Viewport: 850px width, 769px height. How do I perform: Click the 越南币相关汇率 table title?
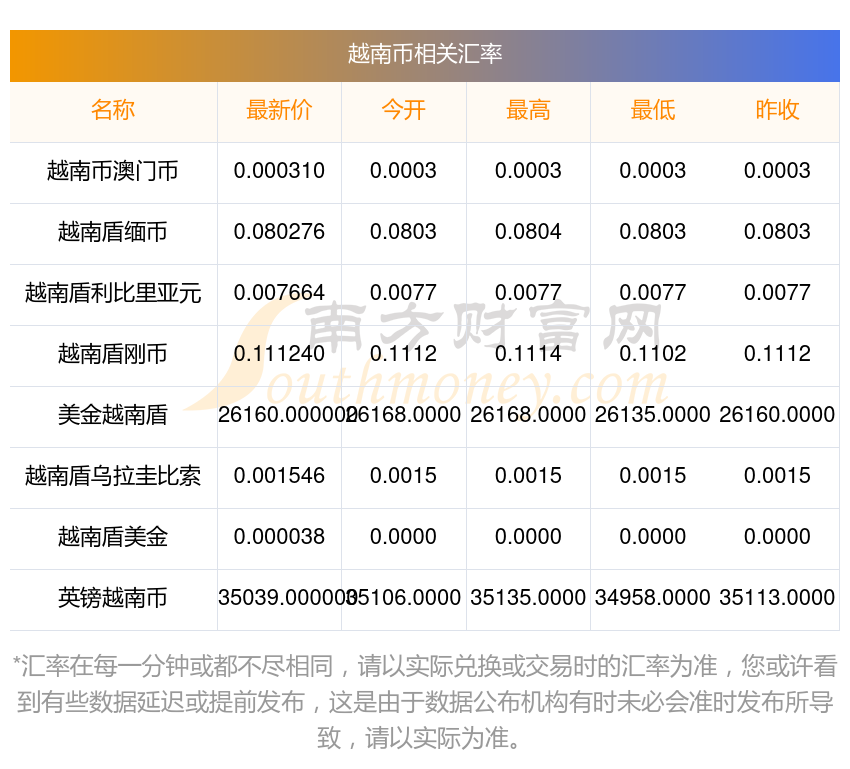(424, 54)
